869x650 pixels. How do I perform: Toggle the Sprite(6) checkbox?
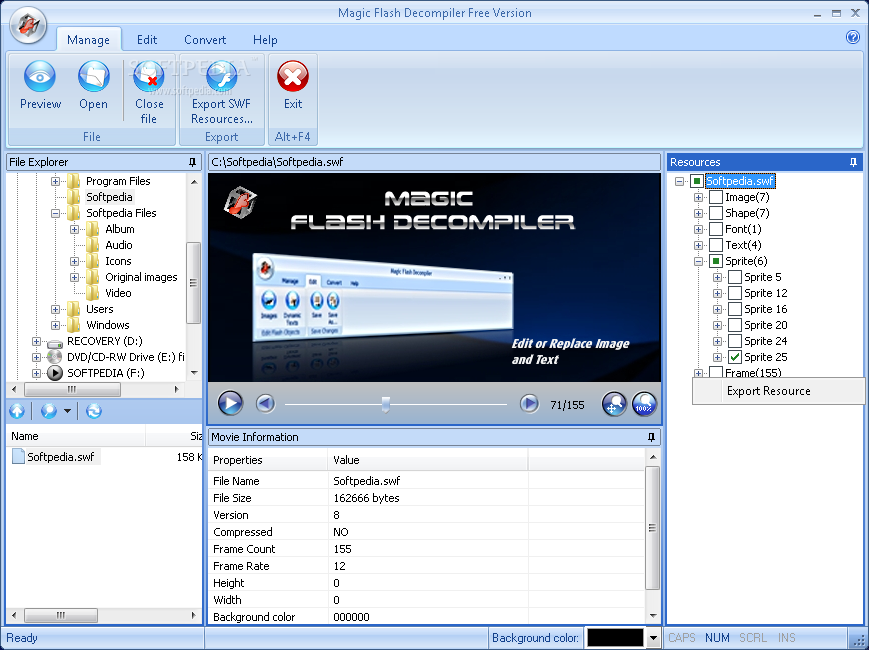point(716,261)
